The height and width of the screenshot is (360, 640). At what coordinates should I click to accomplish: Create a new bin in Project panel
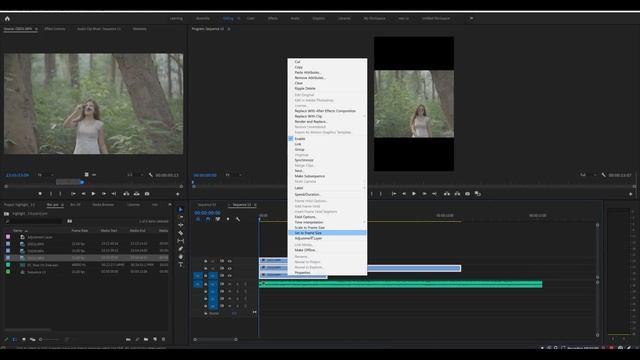[x=146, y=339]
